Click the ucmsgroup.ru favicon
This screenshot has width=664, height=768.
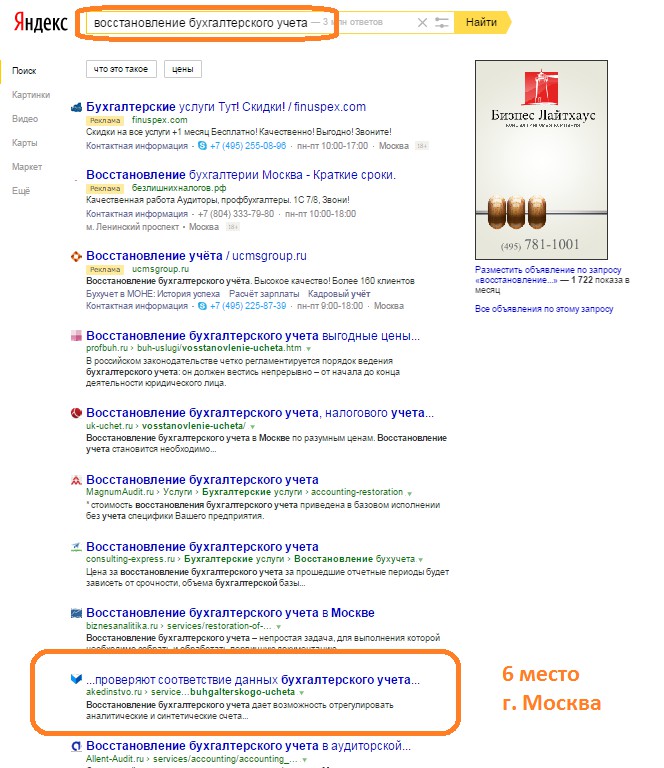(76, 256)
